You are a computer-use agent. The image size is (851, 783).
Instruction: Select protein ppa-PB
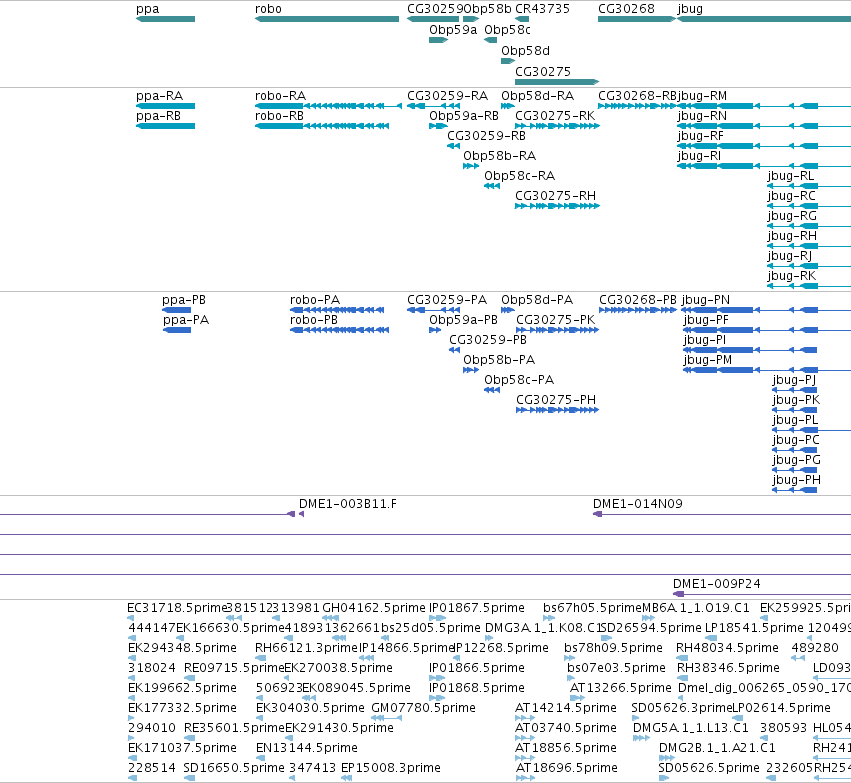coord(176,310)
